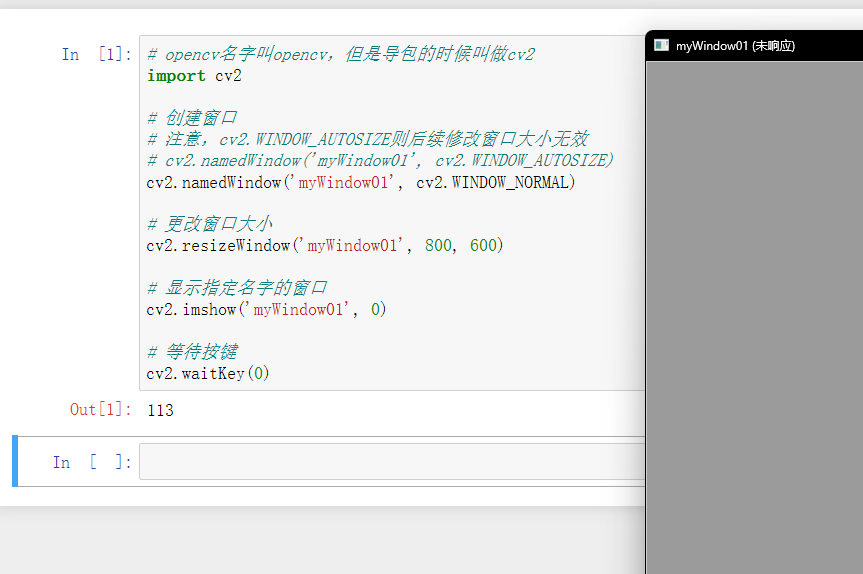Click the '# 显示指定名字的窗口' comment line

click(237, 288)
